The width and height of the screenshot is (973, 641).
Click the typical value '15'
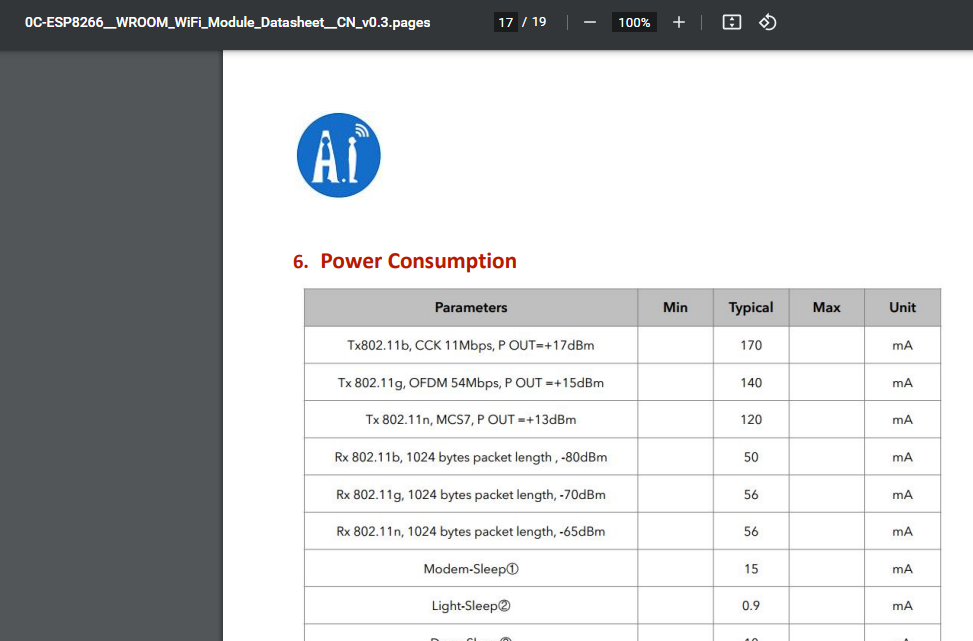(x=751, y=568)
